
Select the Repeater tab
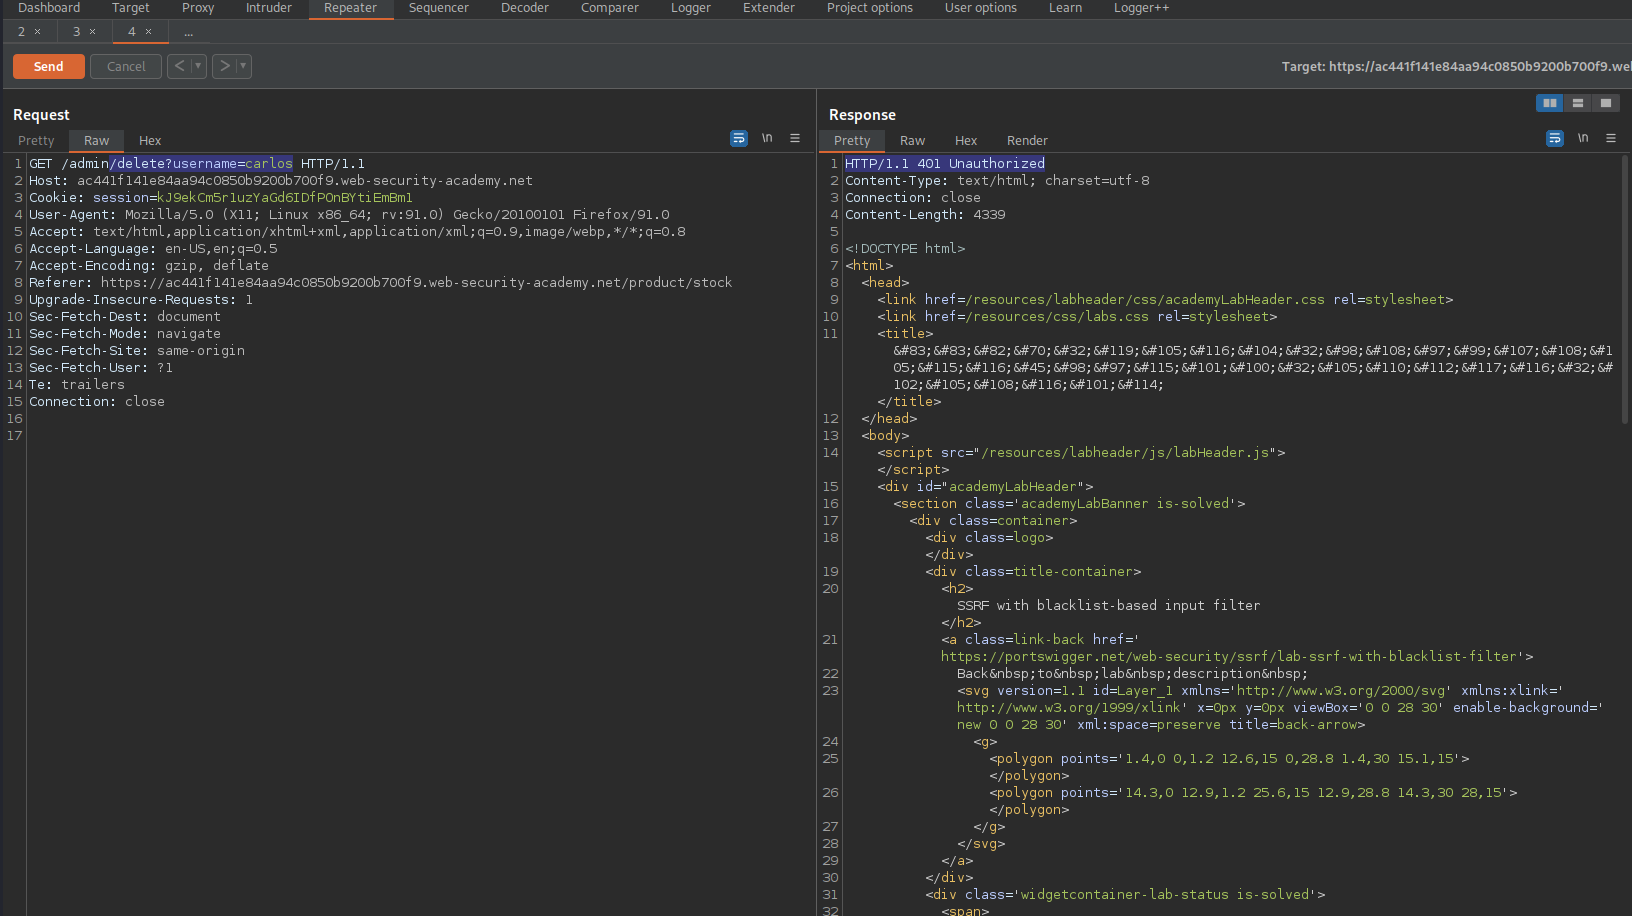pyautogui.click(x=350, y=8)
